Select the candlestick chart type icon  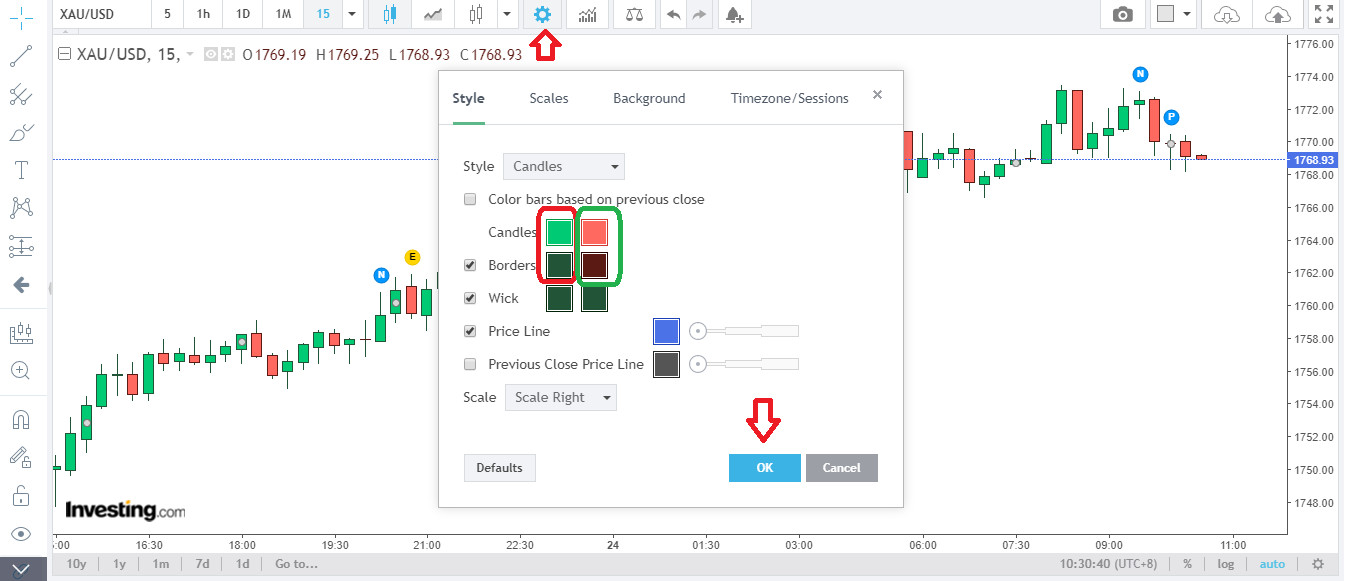tap(389, 14)
